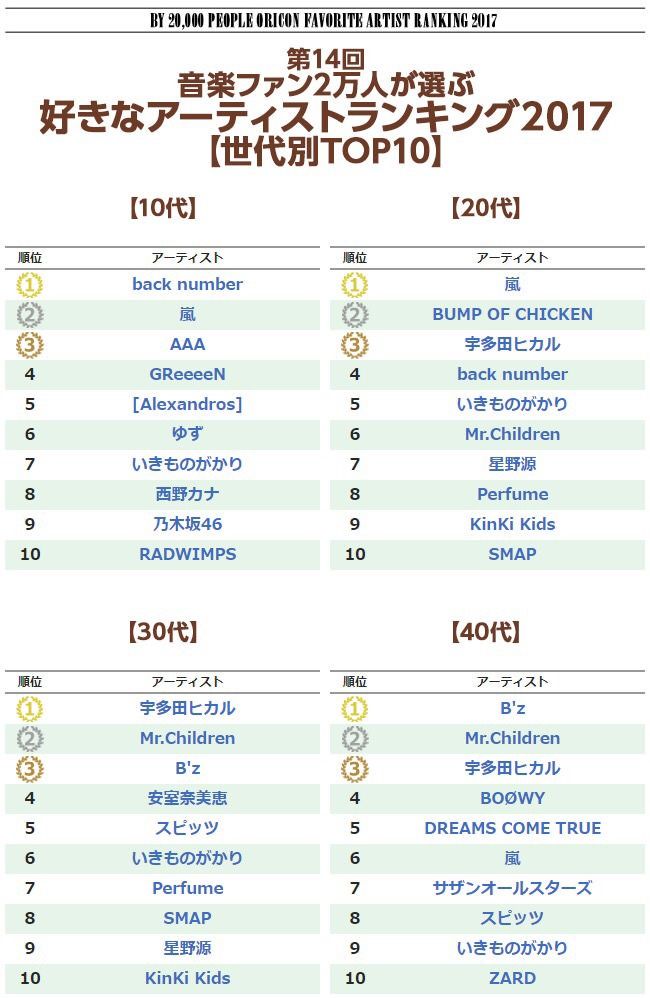This screenshot has width=650, height=998.
Task: Click the サザンオールスターズ link
Action: [512, 888]
